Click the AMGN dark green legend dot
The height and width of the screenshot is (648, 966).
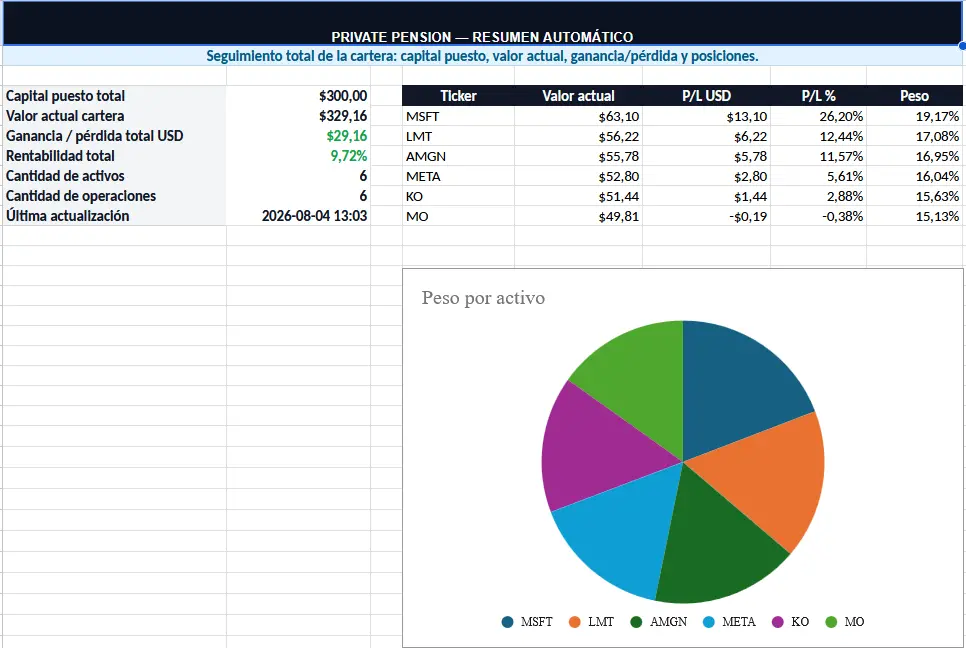point(636,622)
